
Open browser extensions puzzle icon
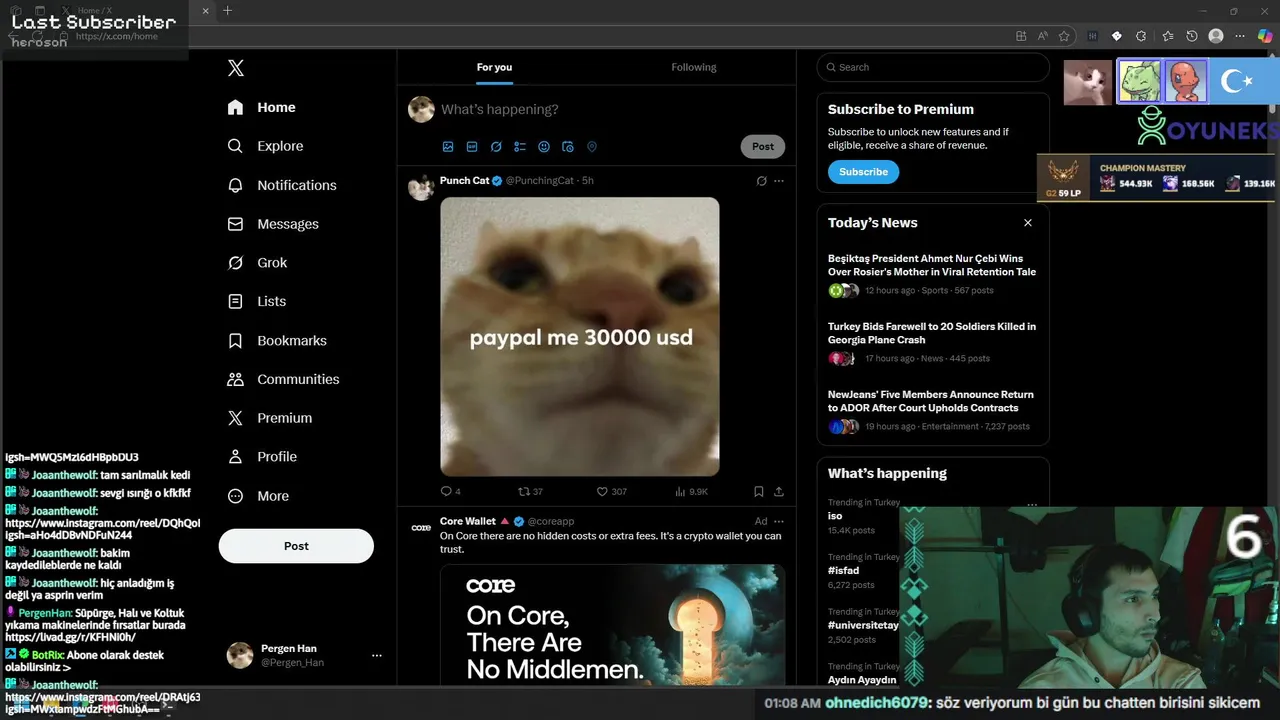tap(1141, 36)
